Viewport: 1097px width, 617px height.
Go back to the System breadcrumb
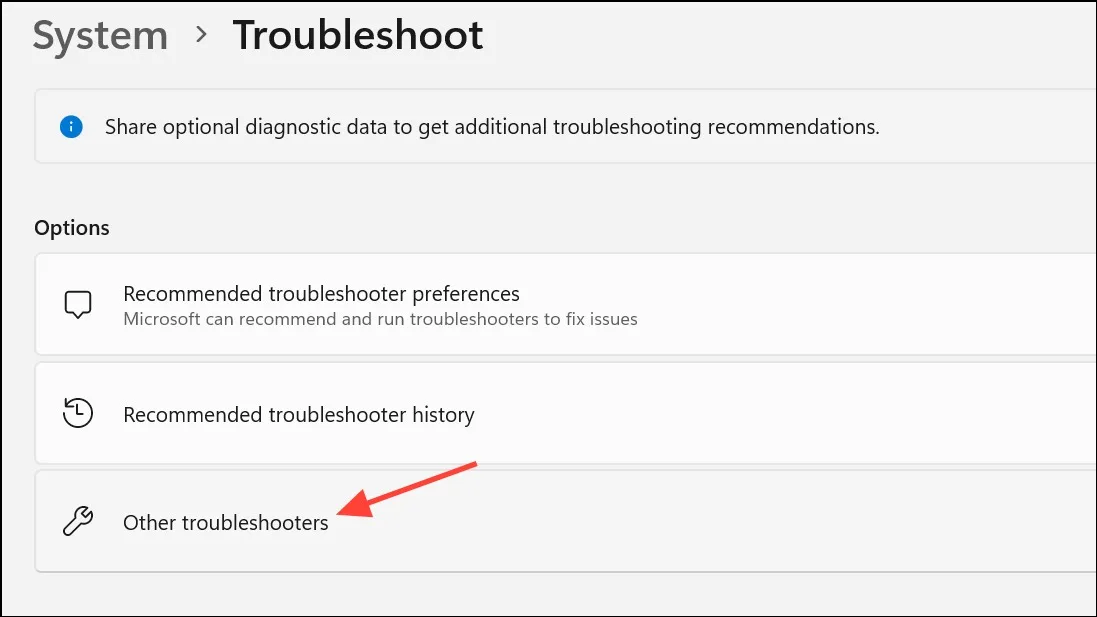click(100, 35)
